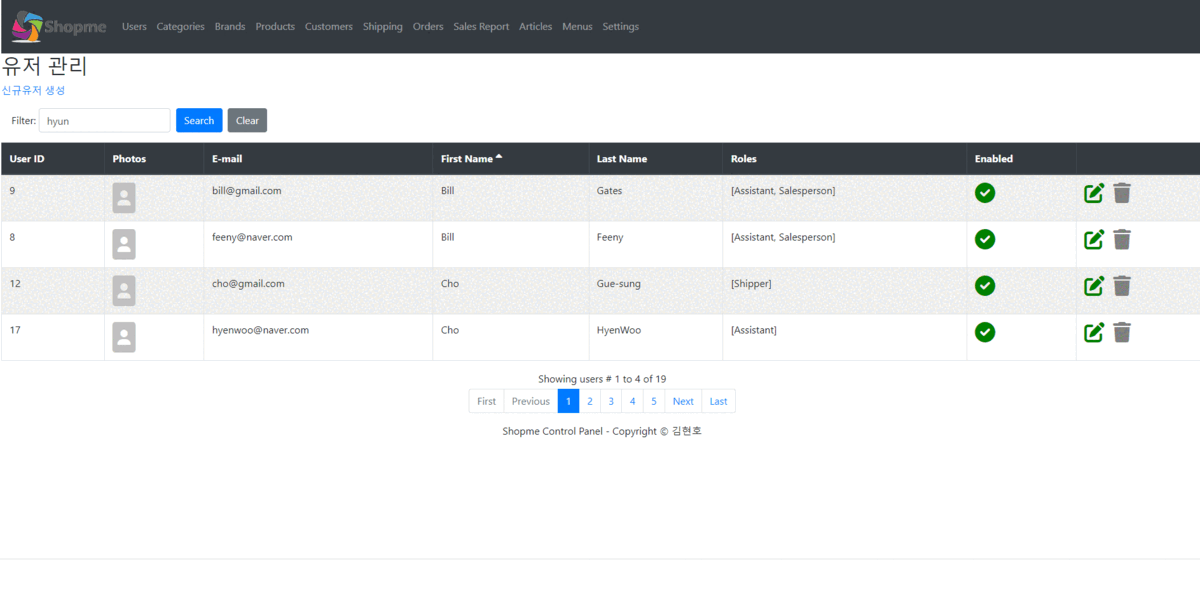The width and height of the screenshot is (1200, 589).
Task: Toggle the green enabled icon for user 12
Action: (x=985, y=285)
